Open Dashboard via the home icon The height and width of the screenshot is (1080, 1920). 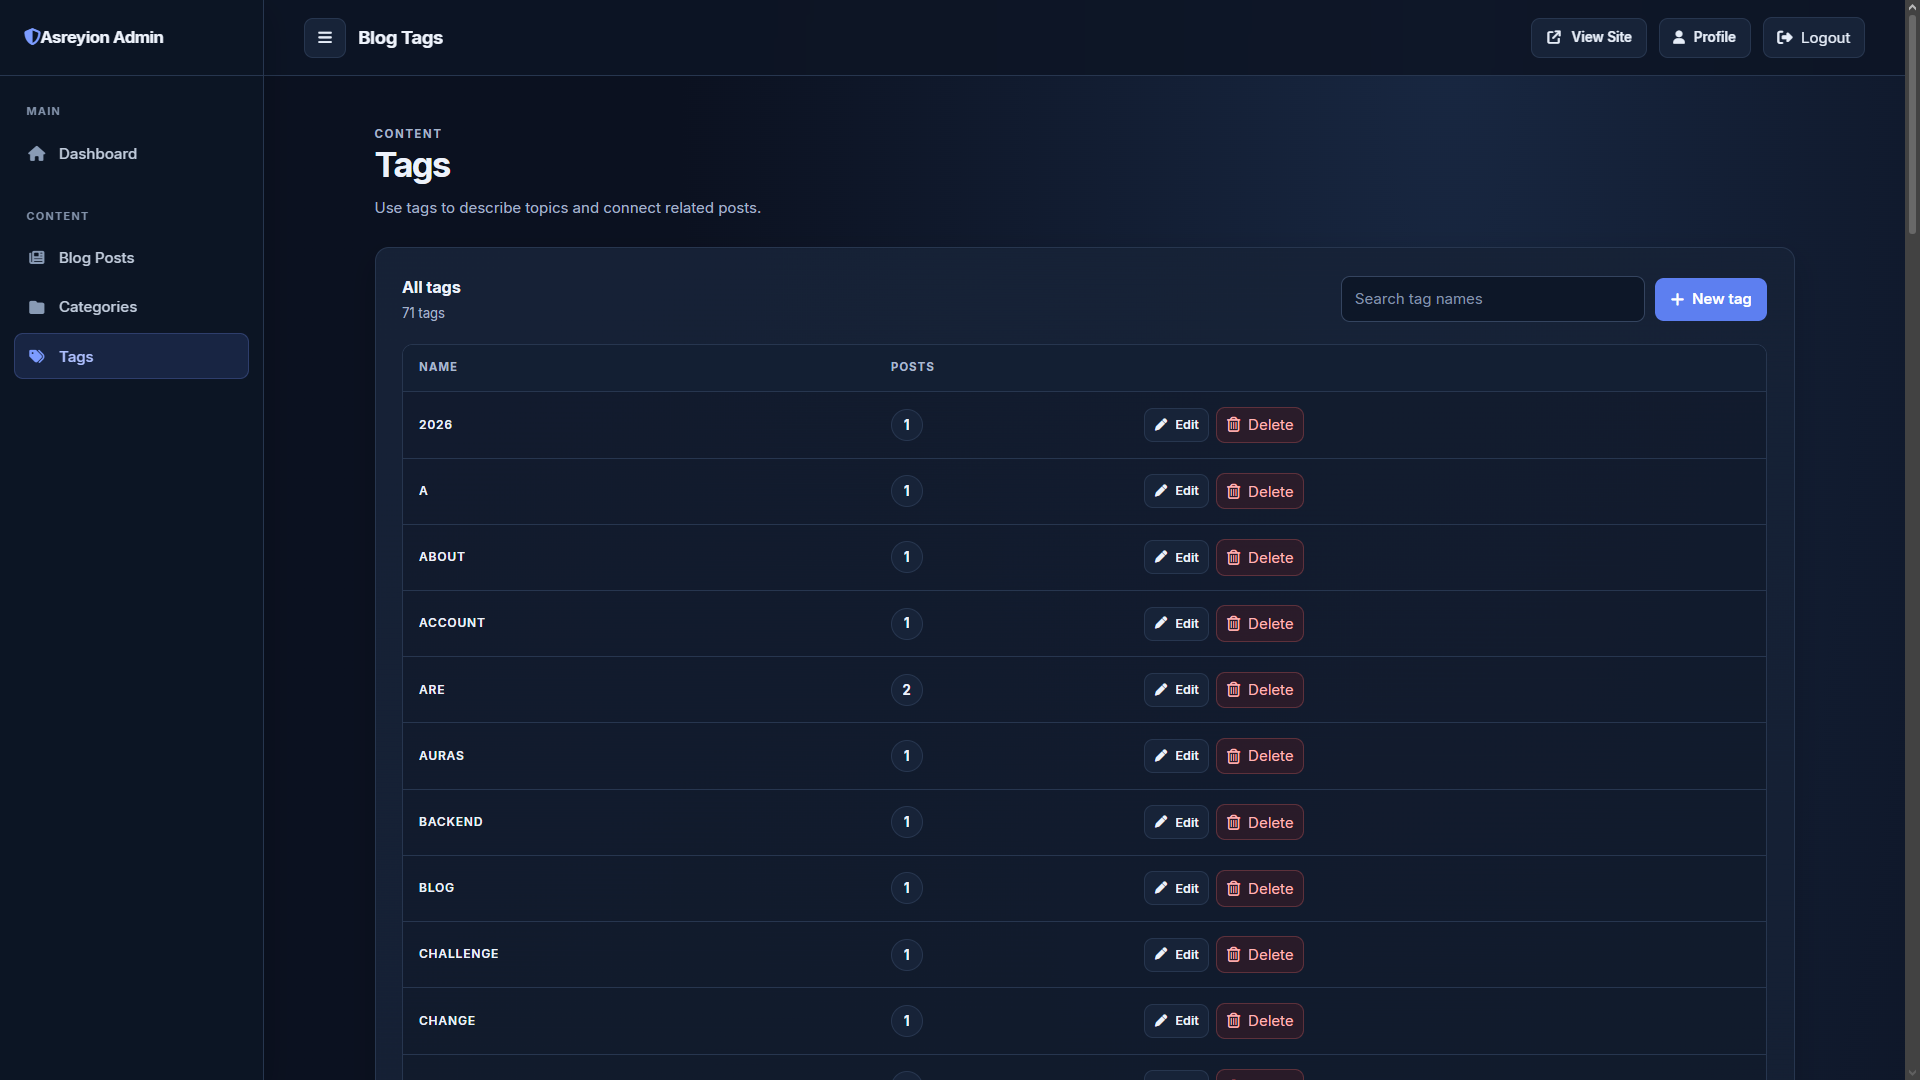pos(37,154)
